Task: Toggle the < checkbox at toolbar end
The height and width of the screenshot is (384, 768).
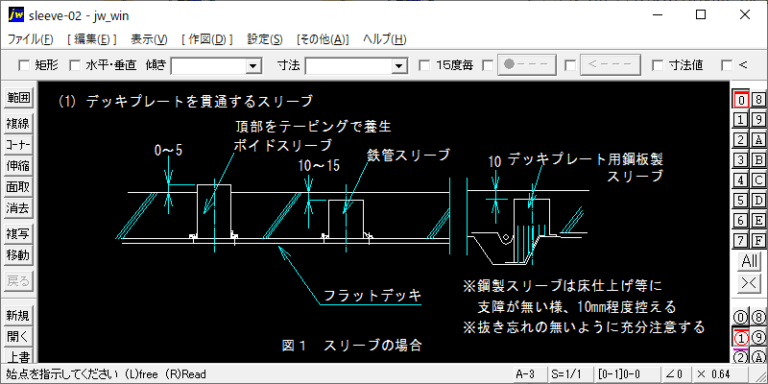Action: 727,65
